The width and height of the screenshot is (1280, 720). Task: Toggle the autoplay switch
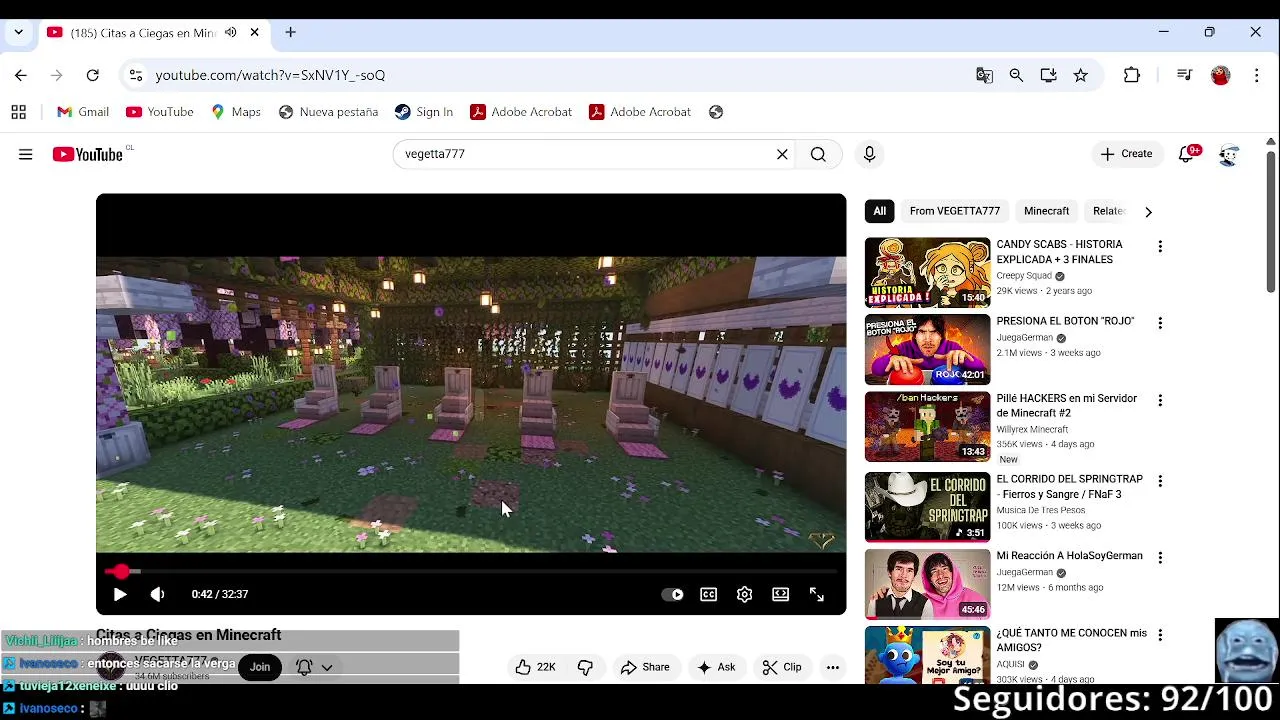tap(673, 594)
